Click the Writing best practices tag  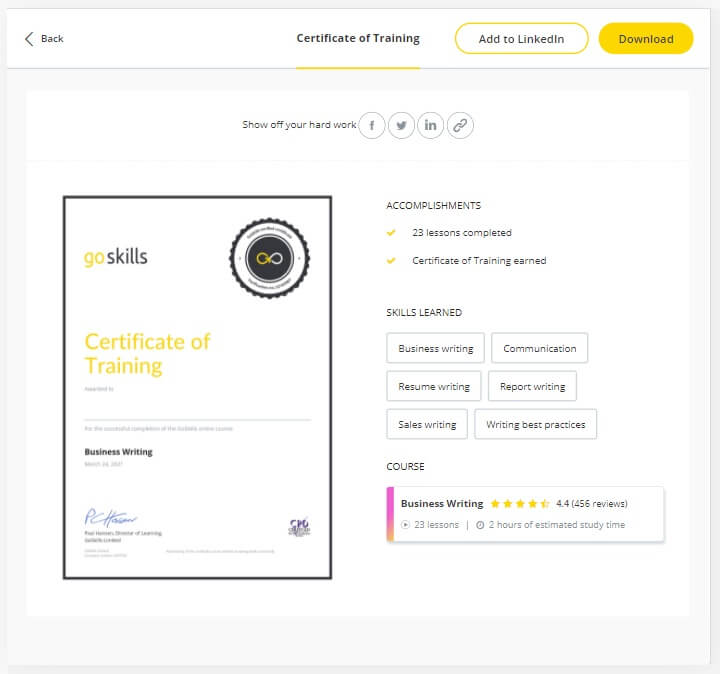point(535,425)
